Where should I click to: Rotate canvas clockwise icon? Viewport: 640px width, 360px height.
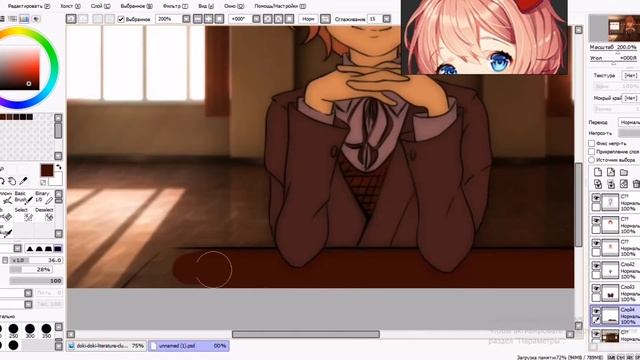pyautogui.click(x=279, y=19)
